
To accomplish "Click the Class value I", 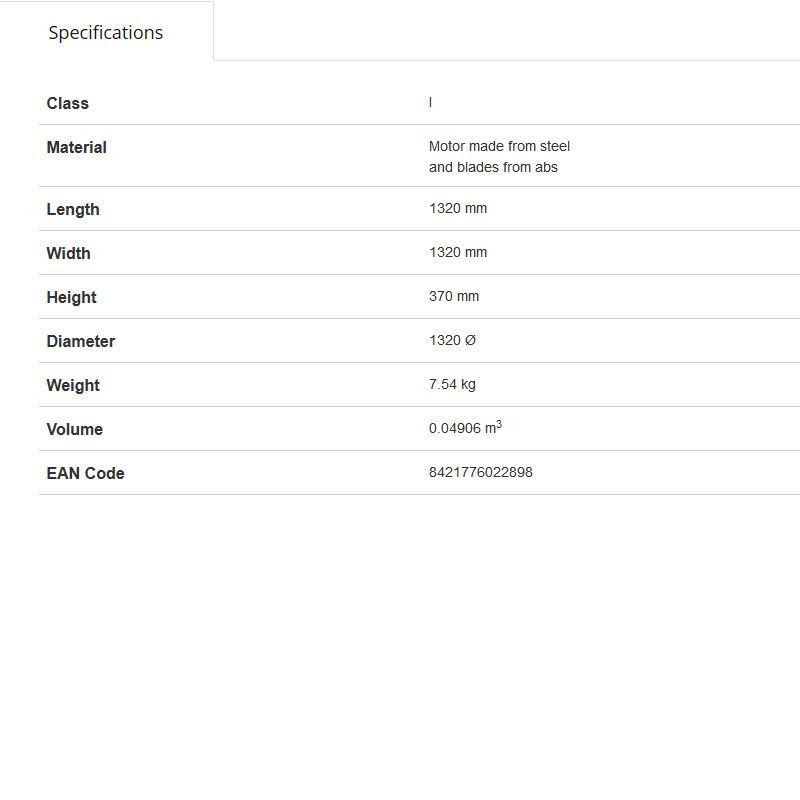I will (430, 103).
